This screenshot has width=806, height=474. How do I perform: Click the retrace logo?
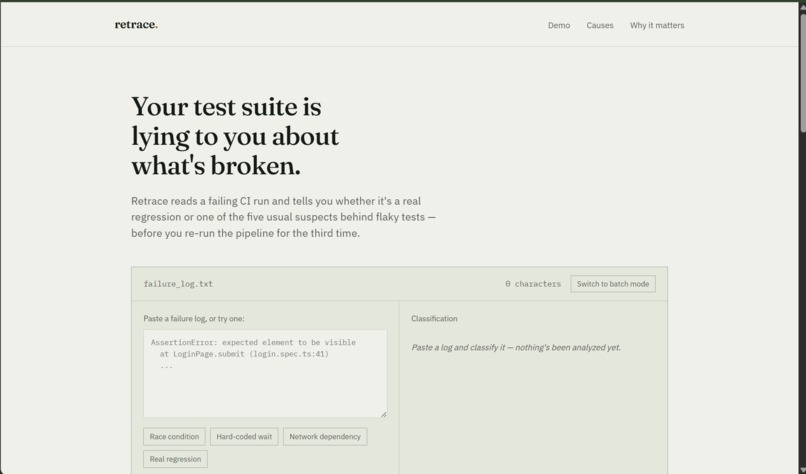pos(136,25)
